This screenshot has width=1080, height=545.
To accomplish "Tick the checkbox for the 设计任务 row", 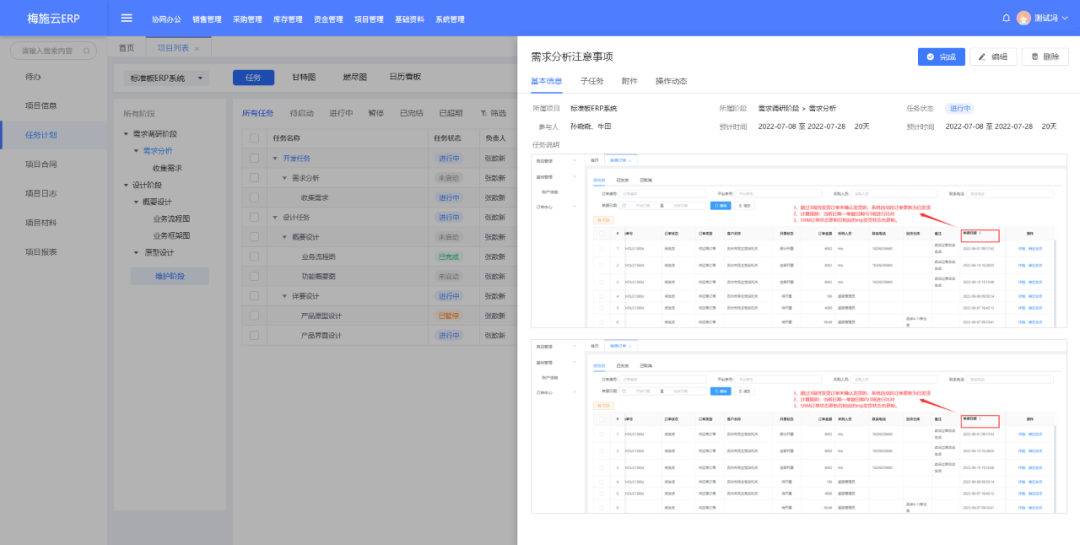I will click(x=254, y=217).
